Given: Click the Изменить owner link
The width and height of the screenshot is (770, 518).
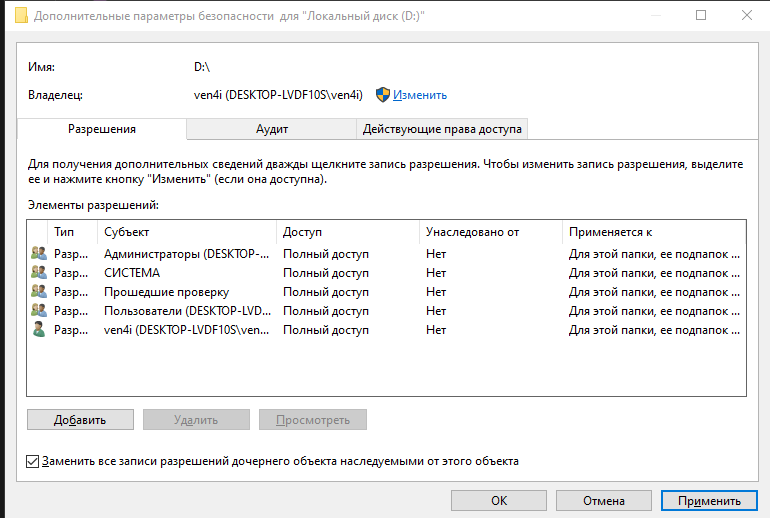Looking at the screenshot, I should 420,95.
